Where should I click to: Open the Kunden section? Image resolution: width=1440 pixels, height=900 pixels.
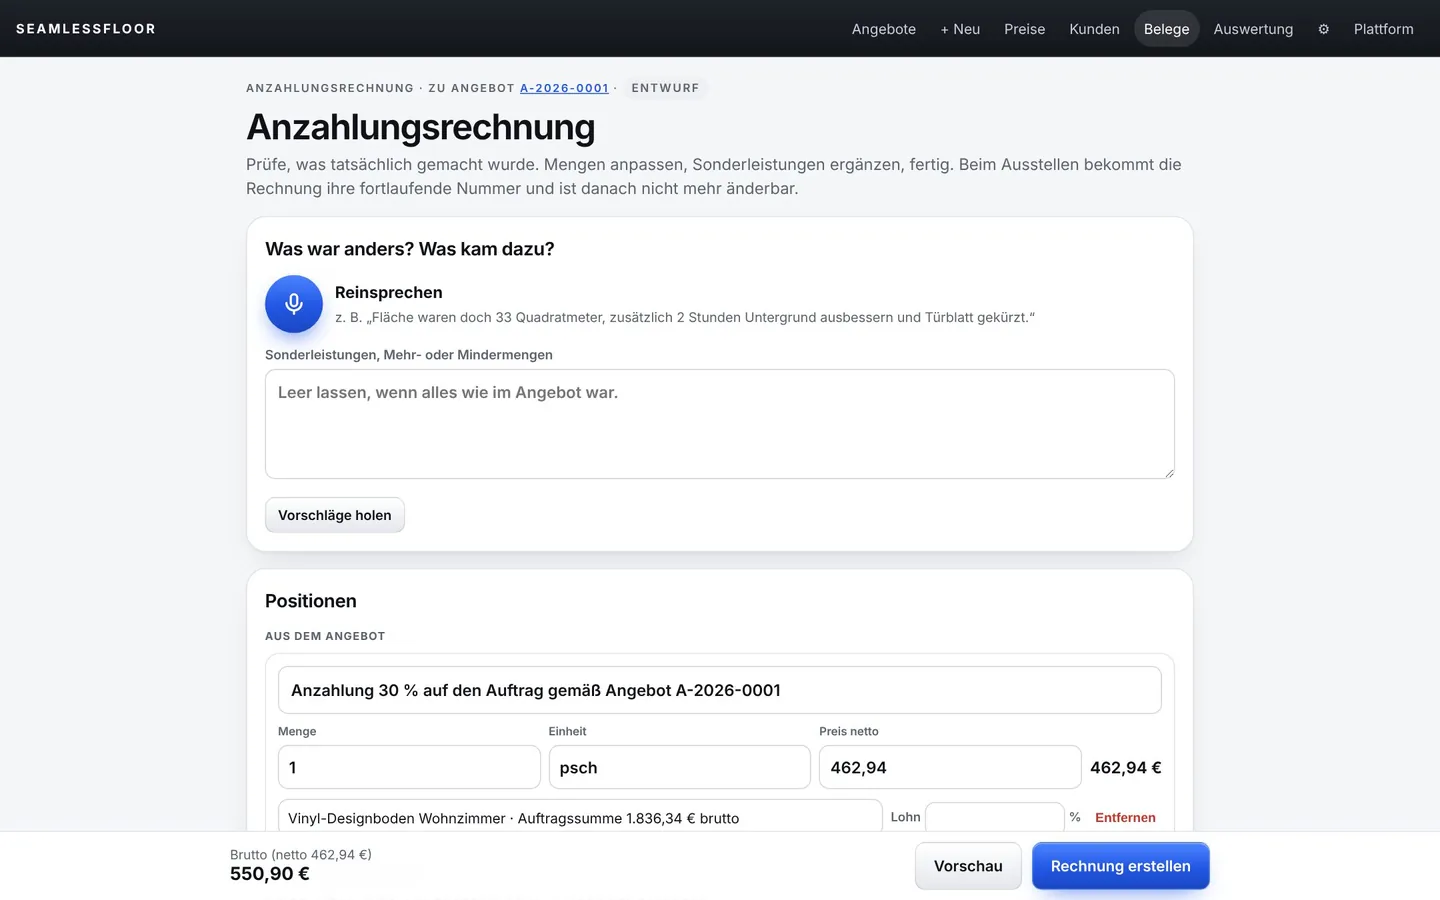pos(1094,29)
